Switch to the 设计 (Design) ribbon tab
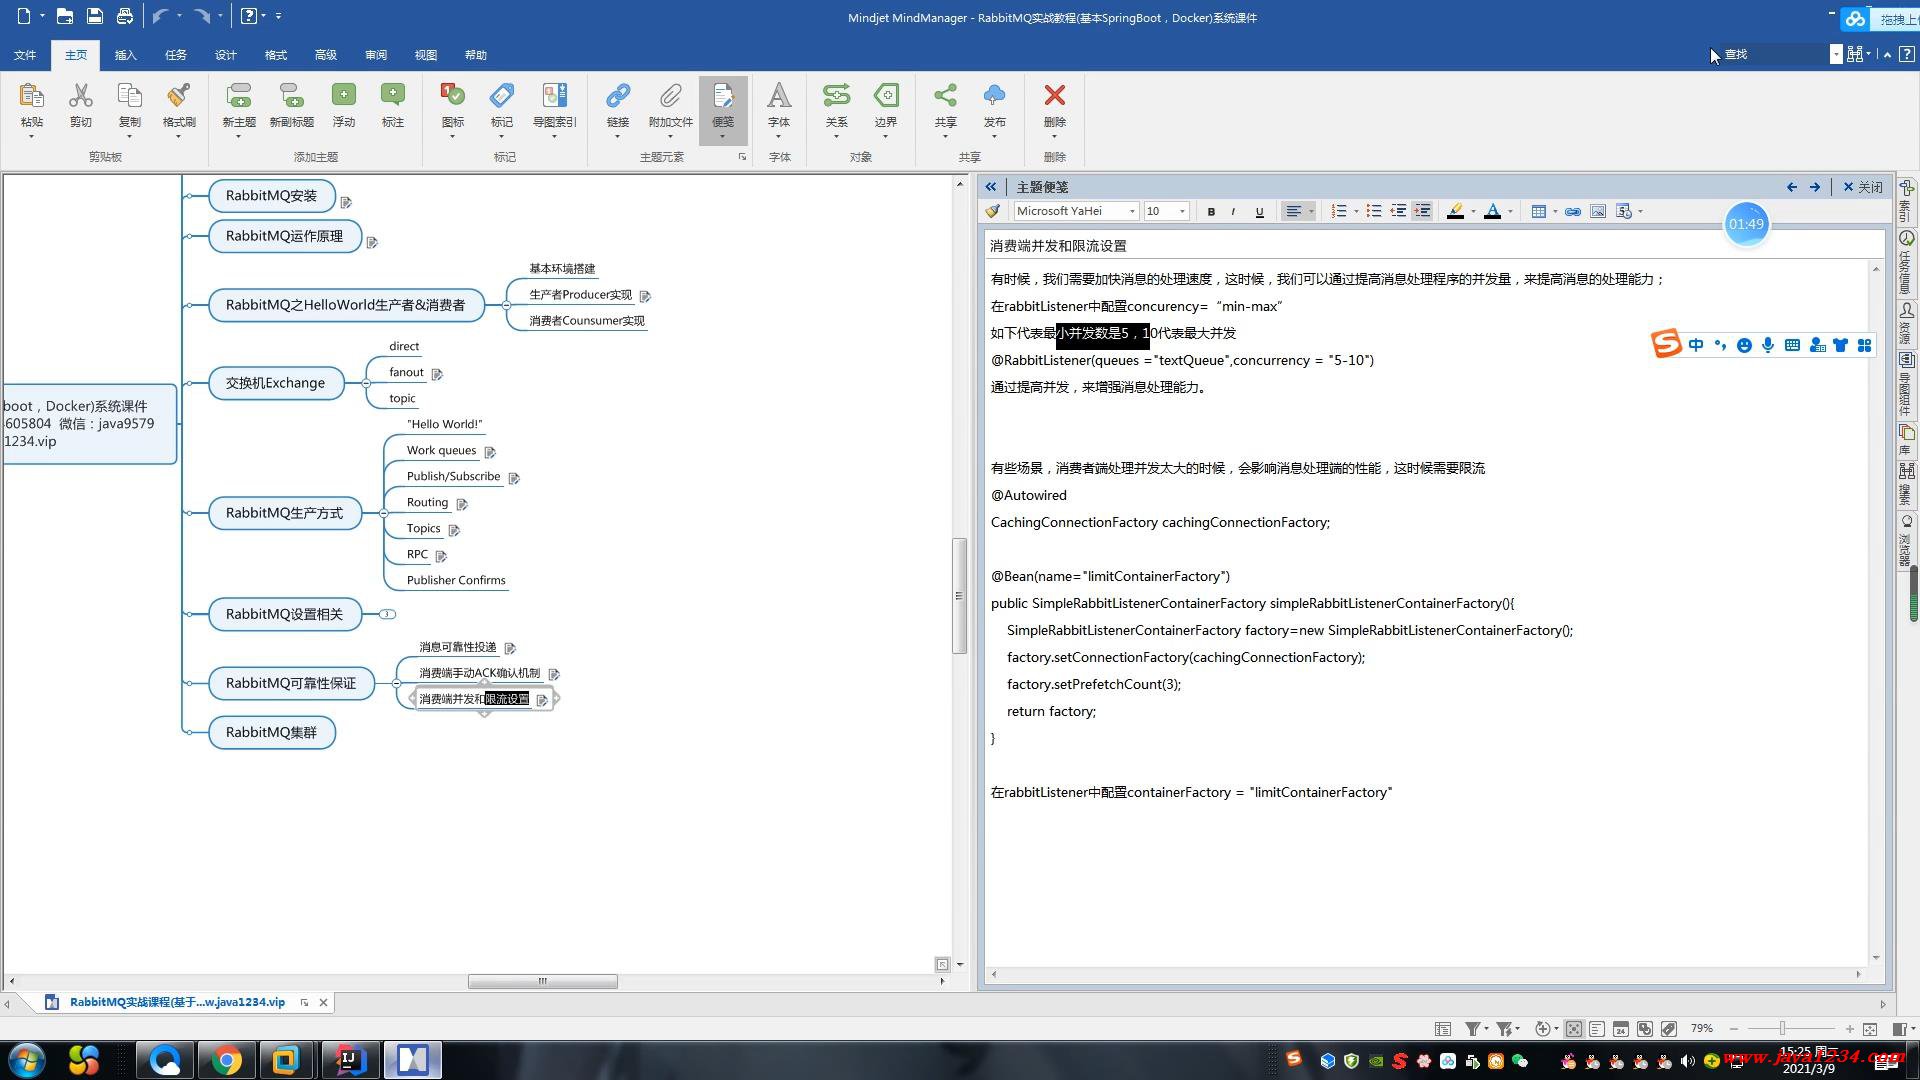Screen dimensions: 1920x1080 (x=225, y=55)
